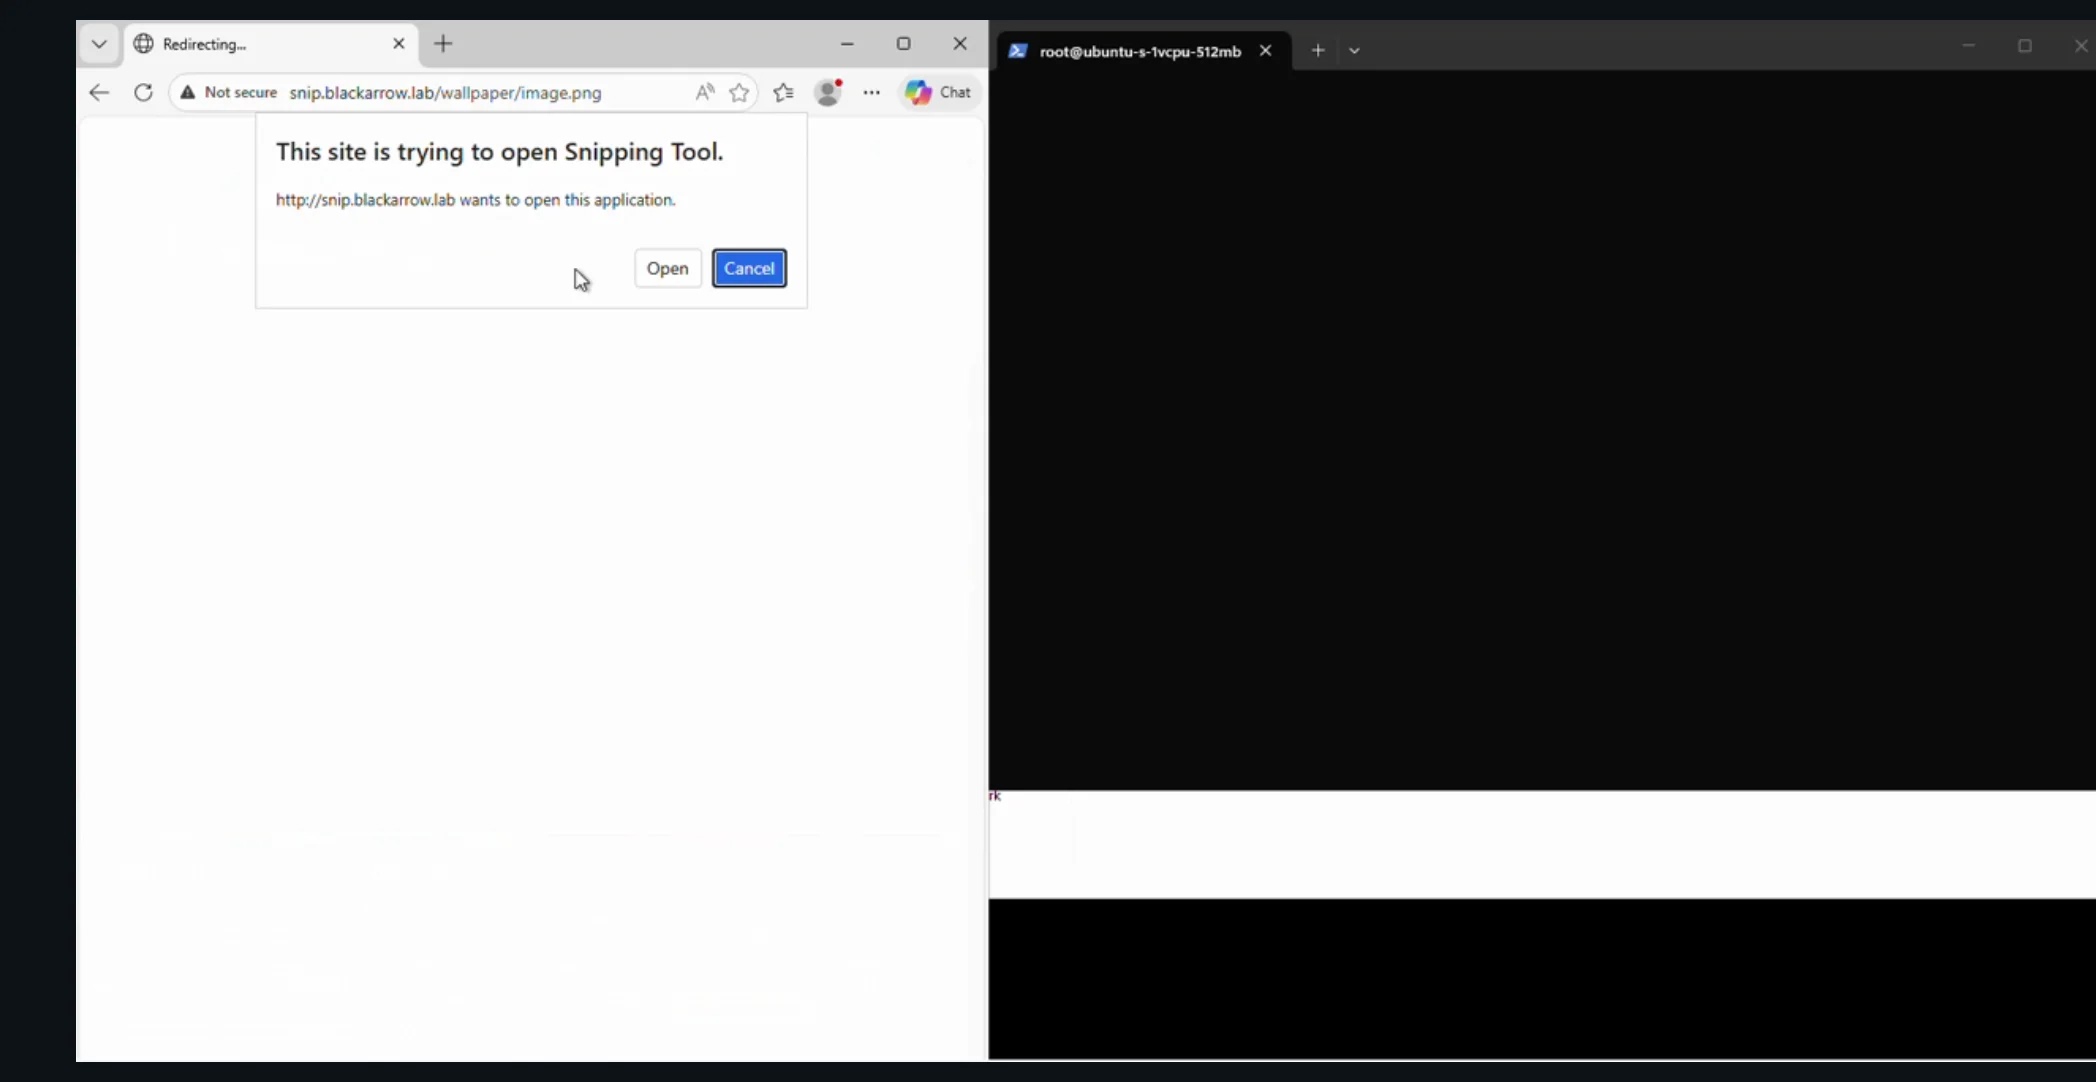Viewport: 2096px width, 1082px height.
Task: Click Open in Snipping Tool dialog
Action: [667, 268]
